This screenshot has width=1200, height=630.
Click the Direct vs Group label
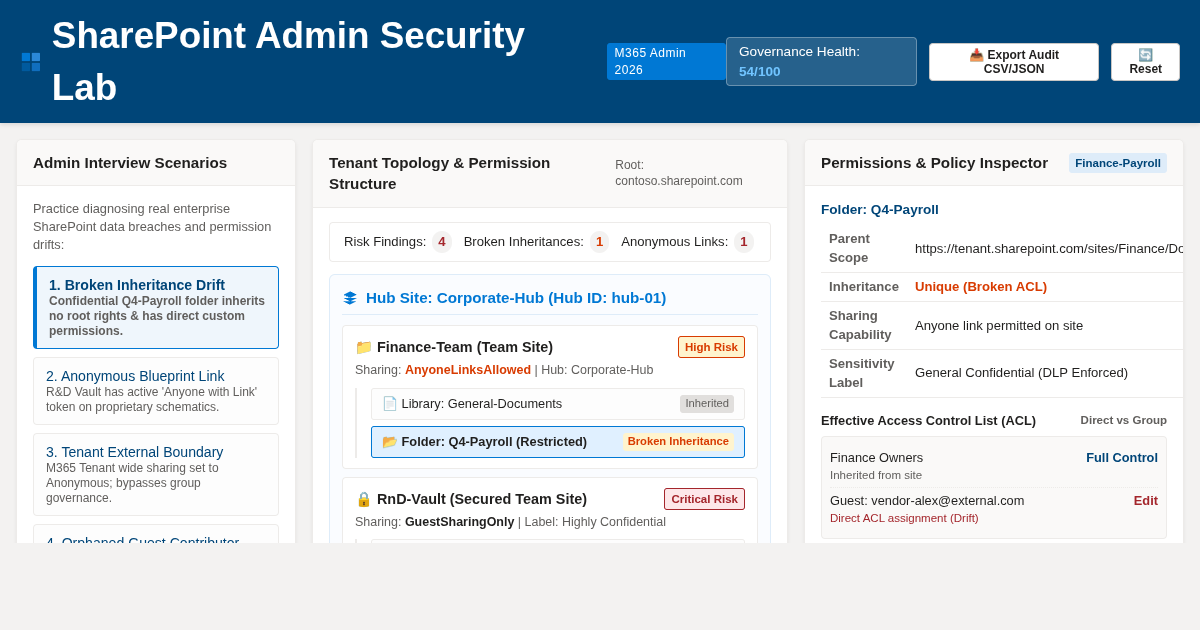click(1123, 420)
